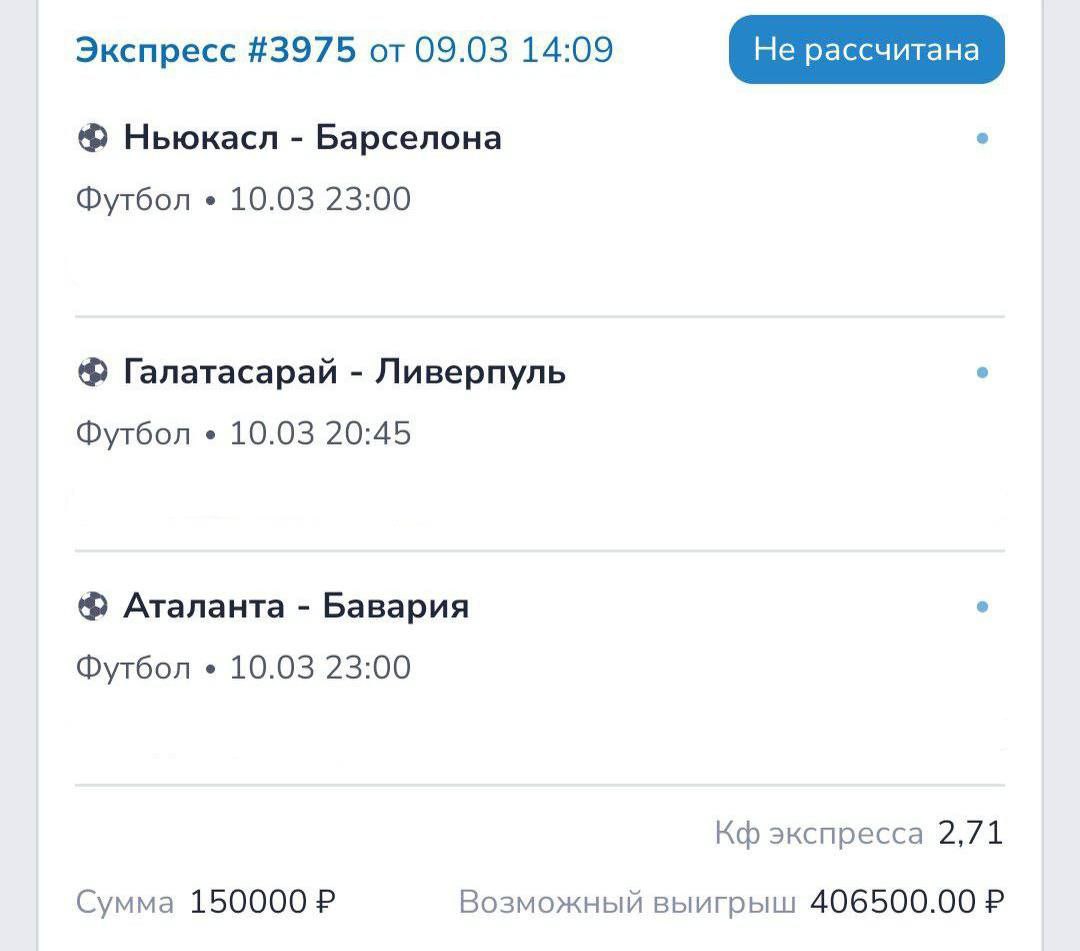Click the soccer ball icon beside Ньюкасл - Барселона
The height and width of the screenshot is (951, 1080).
92,138
